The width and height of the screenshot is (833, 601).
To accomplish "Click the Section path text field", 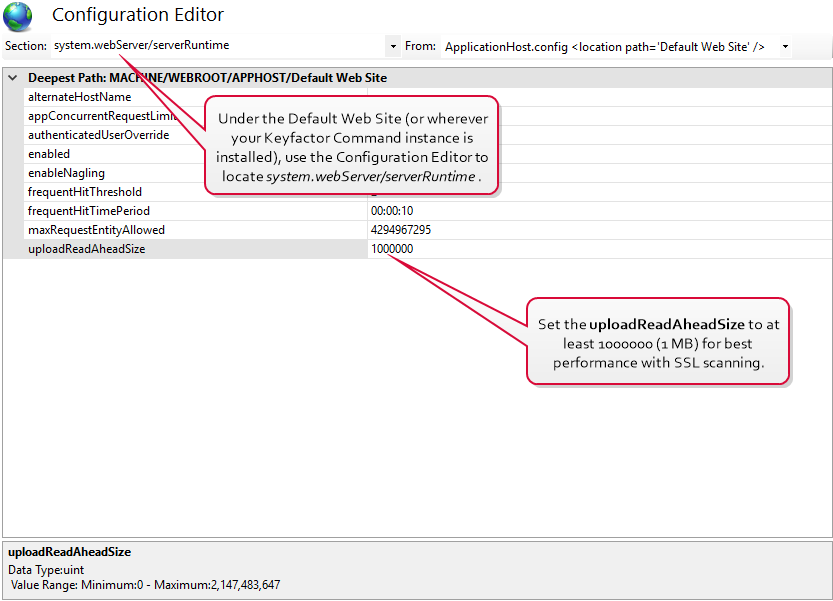I will 215,46.
